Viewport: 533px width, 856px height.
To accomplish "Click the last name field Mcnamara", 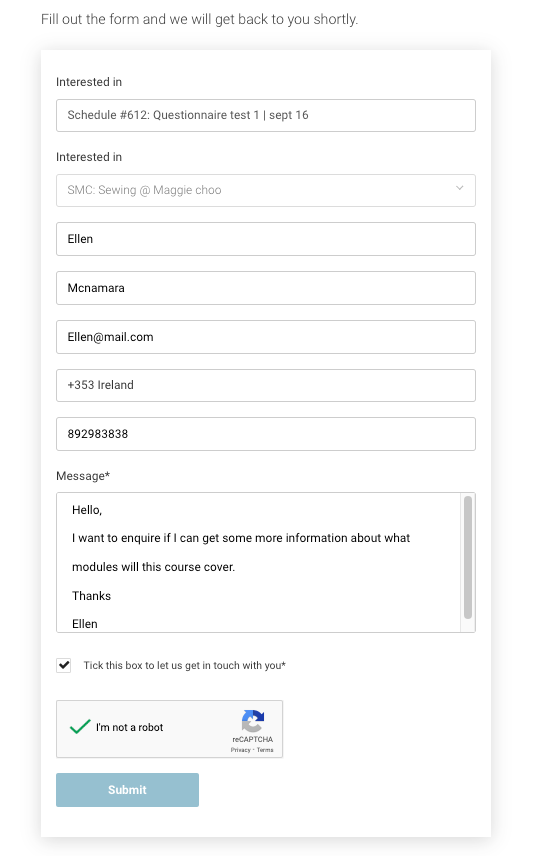I will pos(265,288).
